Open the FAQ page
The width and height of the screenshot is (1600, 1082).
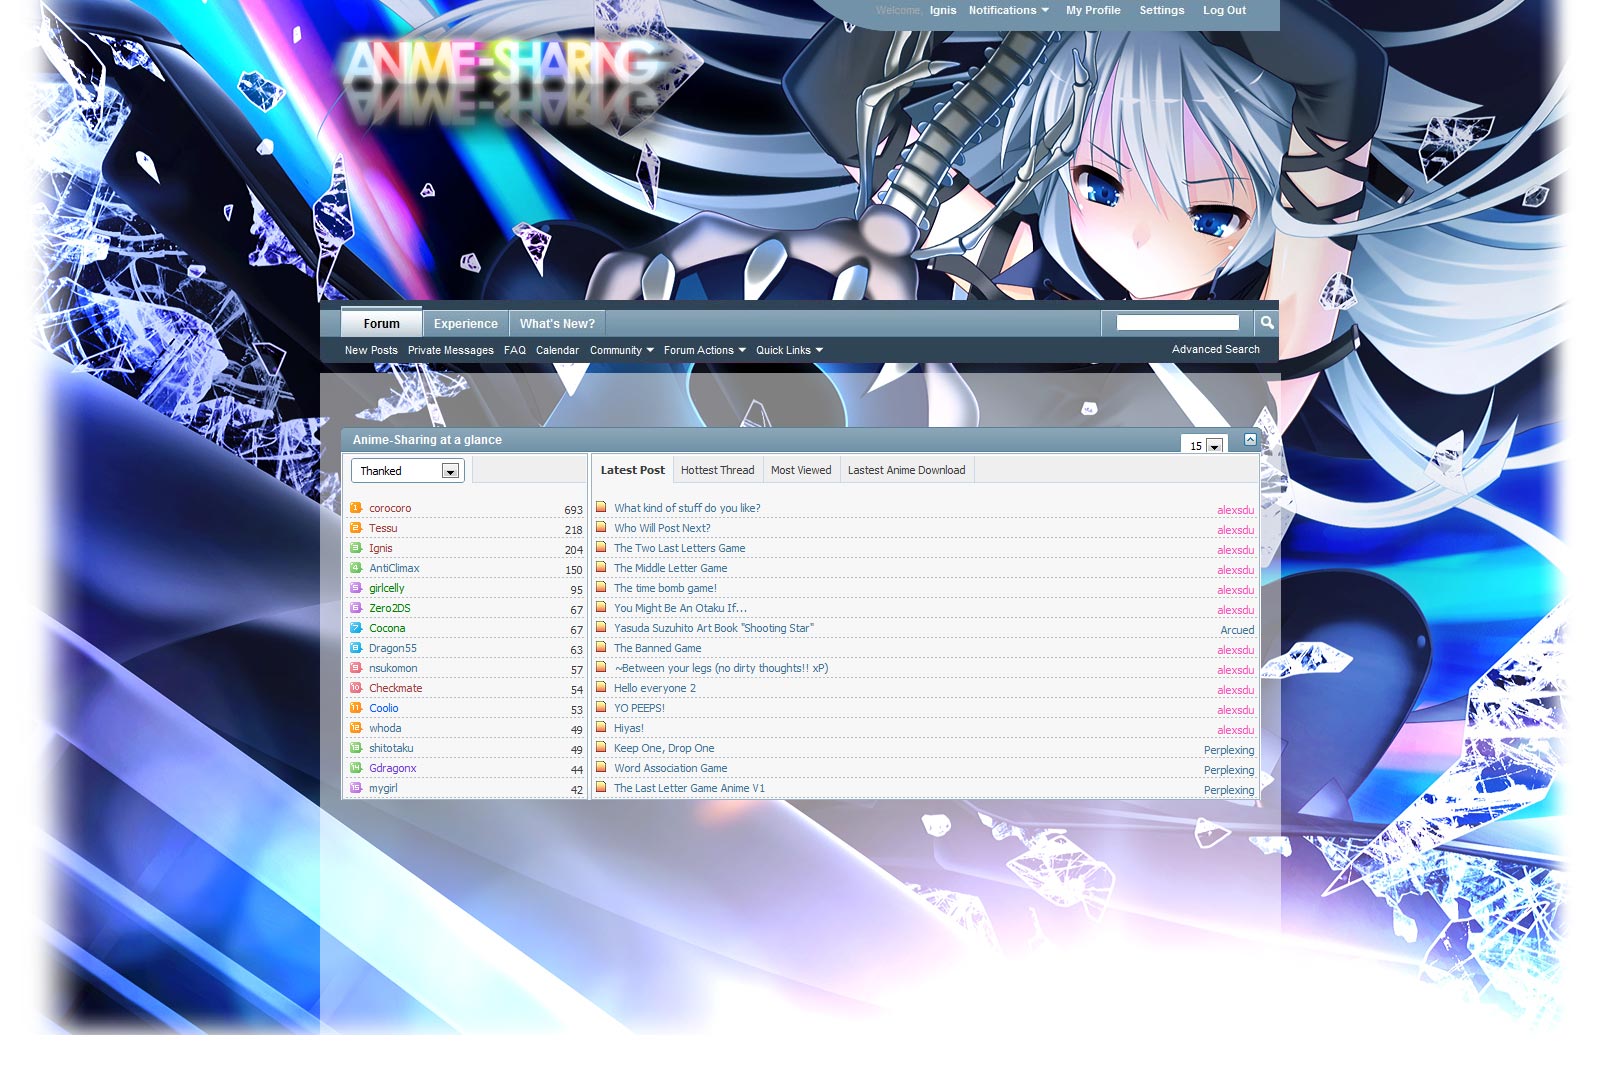tap(515, 350)
